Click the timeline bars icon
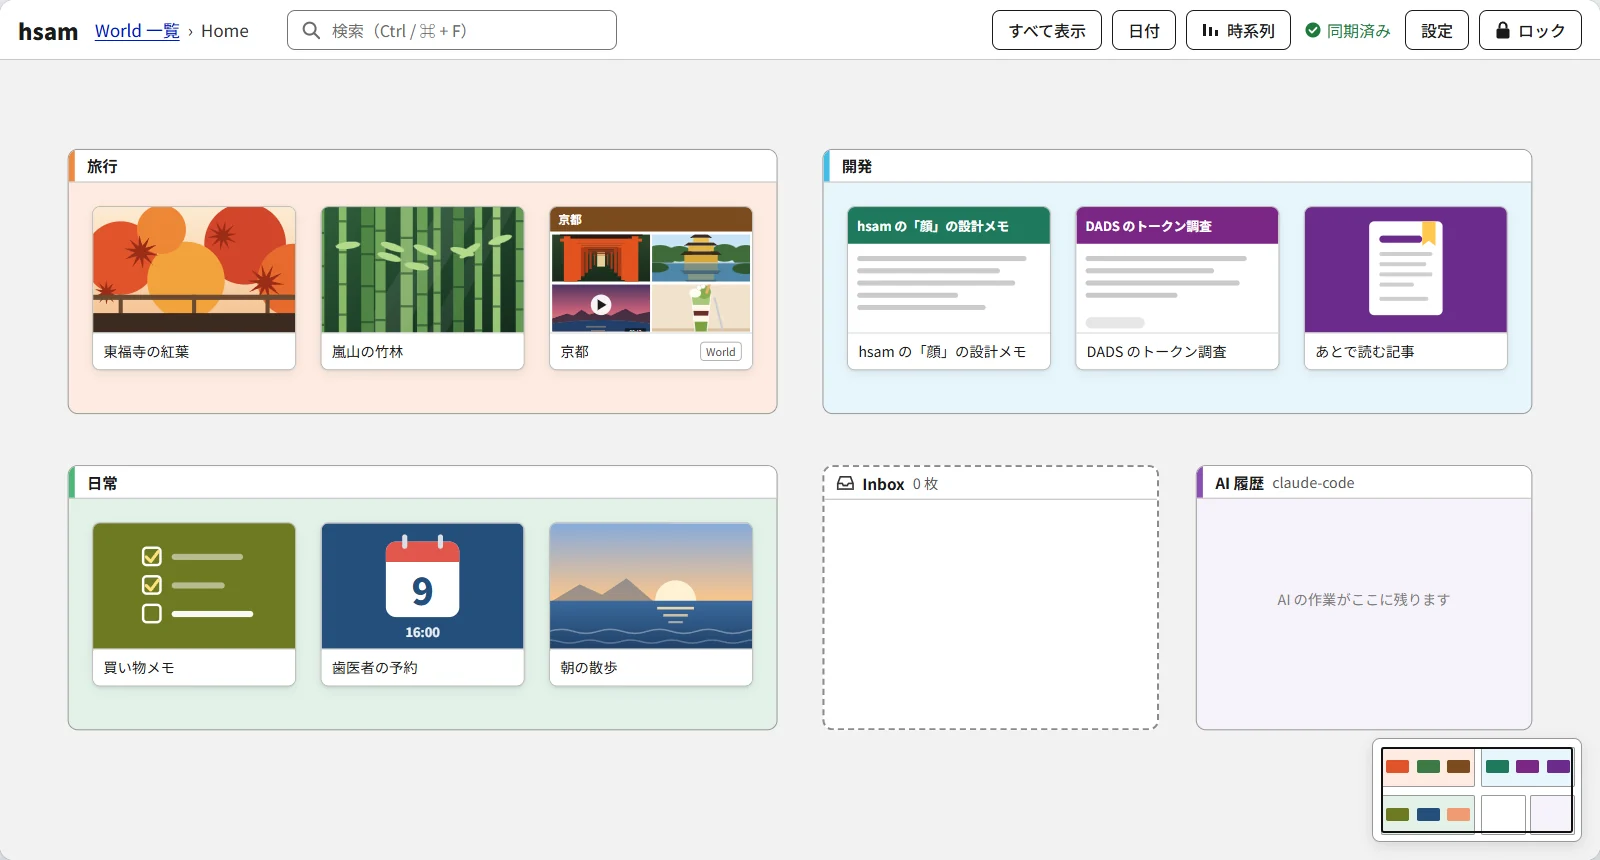 (1210, 31)
